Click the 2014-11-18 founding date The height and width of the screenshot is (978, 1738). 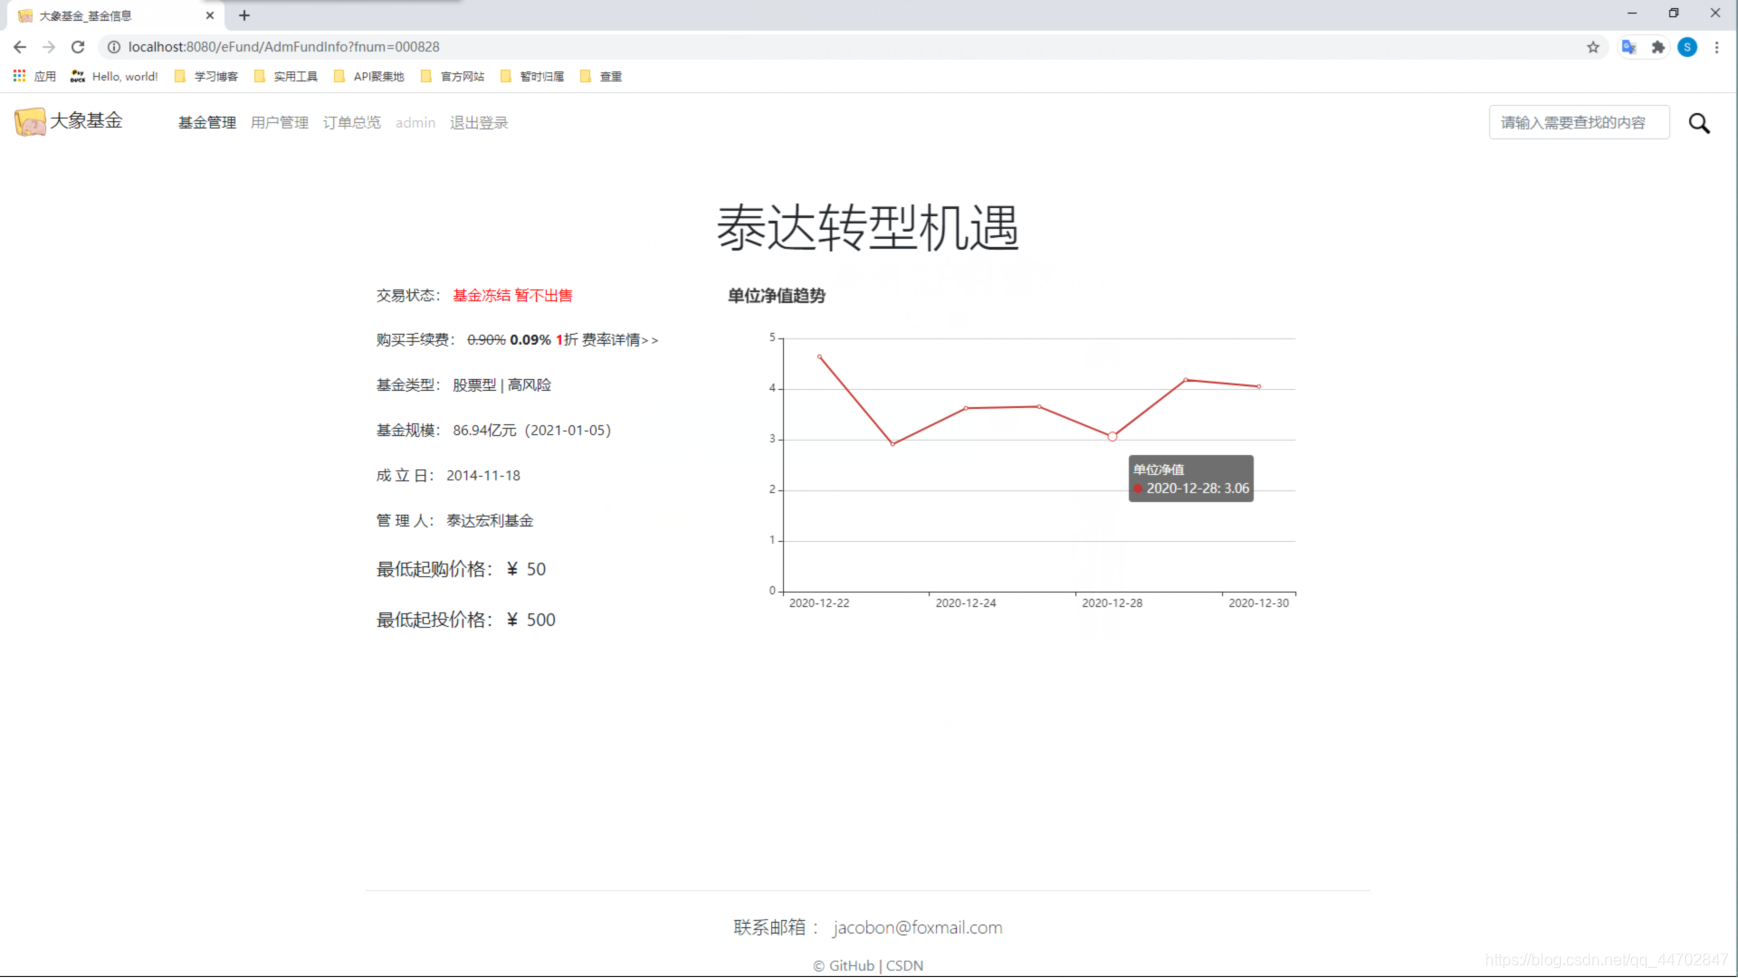[x=483, y=476]
